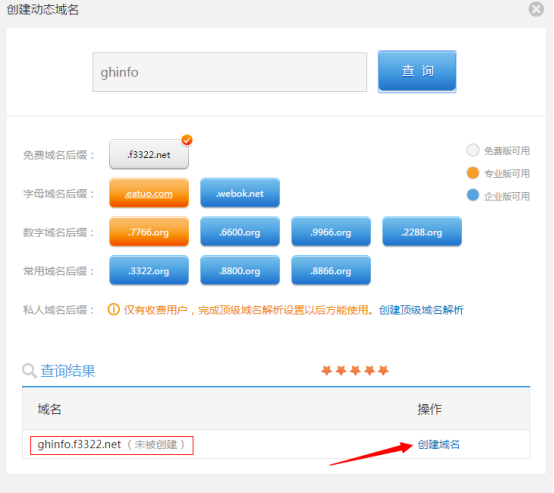This screenshot has width=554, height=493.
Task: Click the search magnifier icon beside 查询结果
Action: (29, 371)
